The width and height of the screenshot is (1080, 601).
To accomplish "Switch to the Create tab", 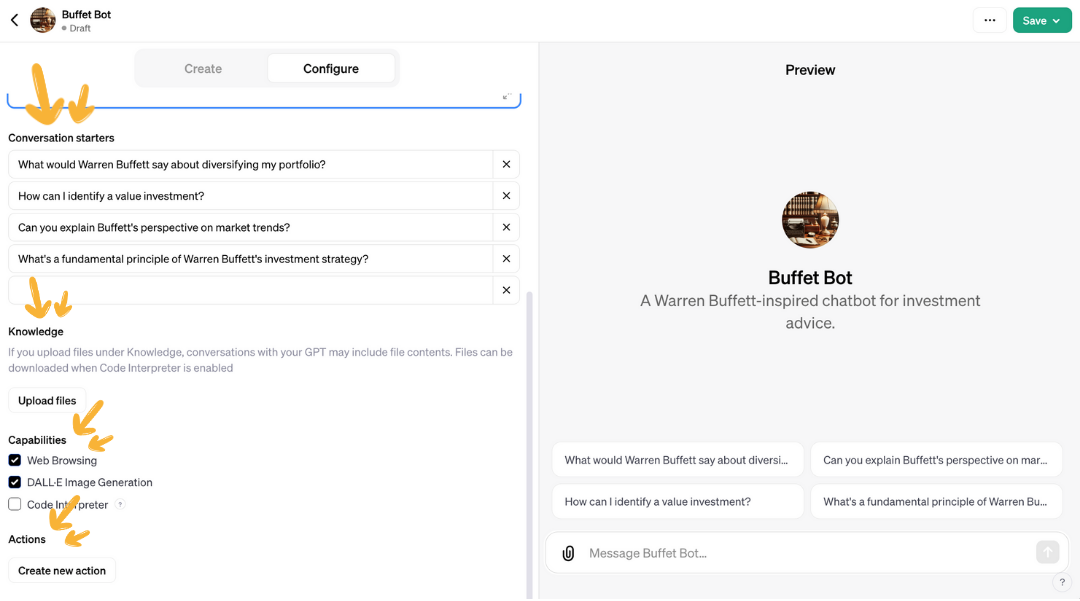I will [x=202, y=69].
